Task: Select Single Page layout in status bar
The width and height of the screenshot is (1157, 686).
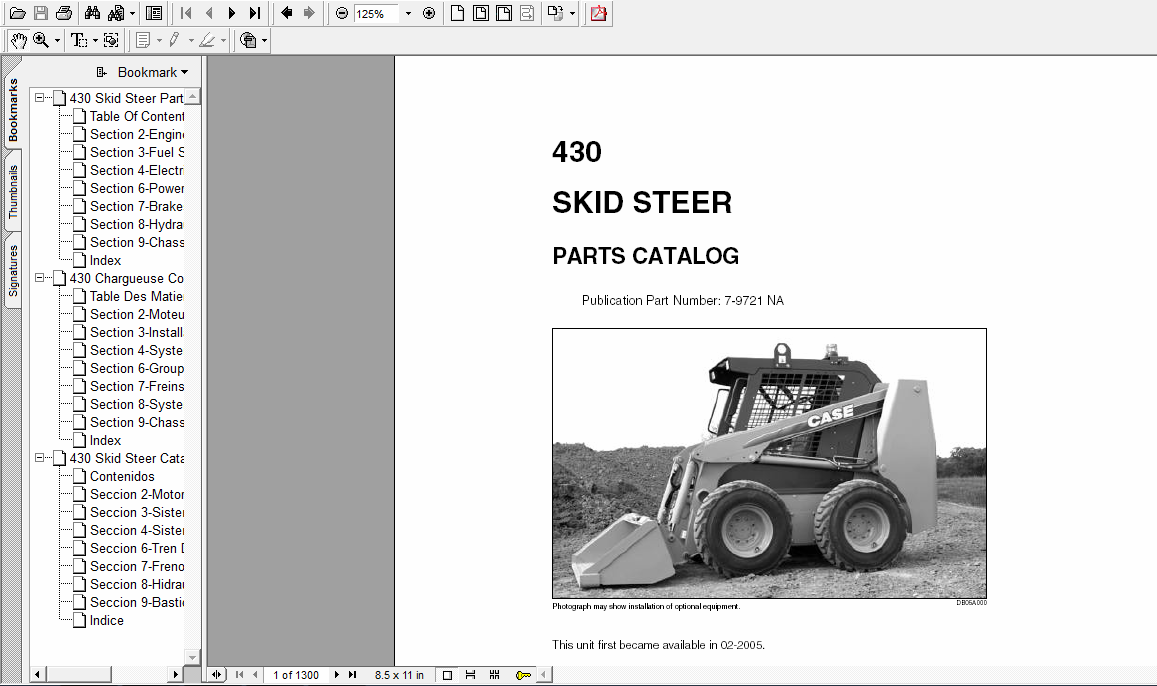Action: (447, 675)
